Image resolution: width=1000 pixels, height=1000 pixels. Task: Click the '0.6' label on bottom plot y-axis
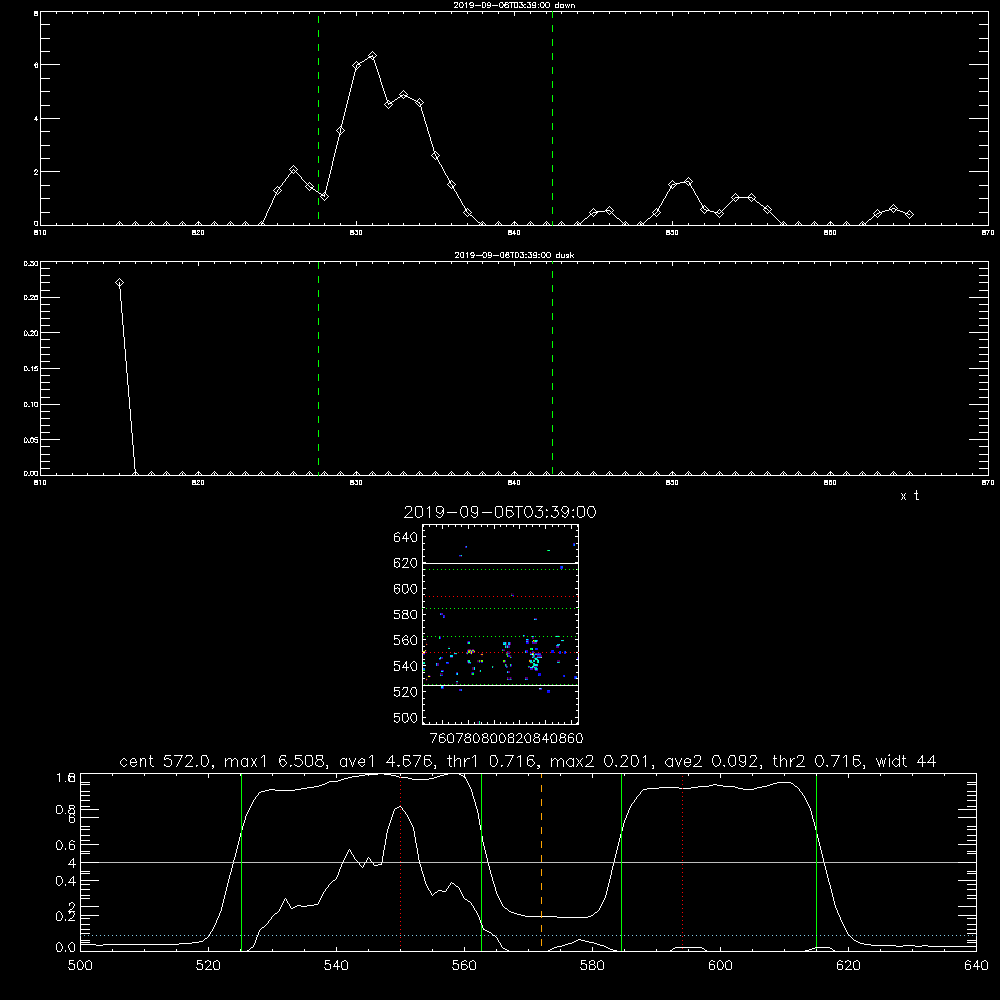pyautogui.click(x=66, y=845)
